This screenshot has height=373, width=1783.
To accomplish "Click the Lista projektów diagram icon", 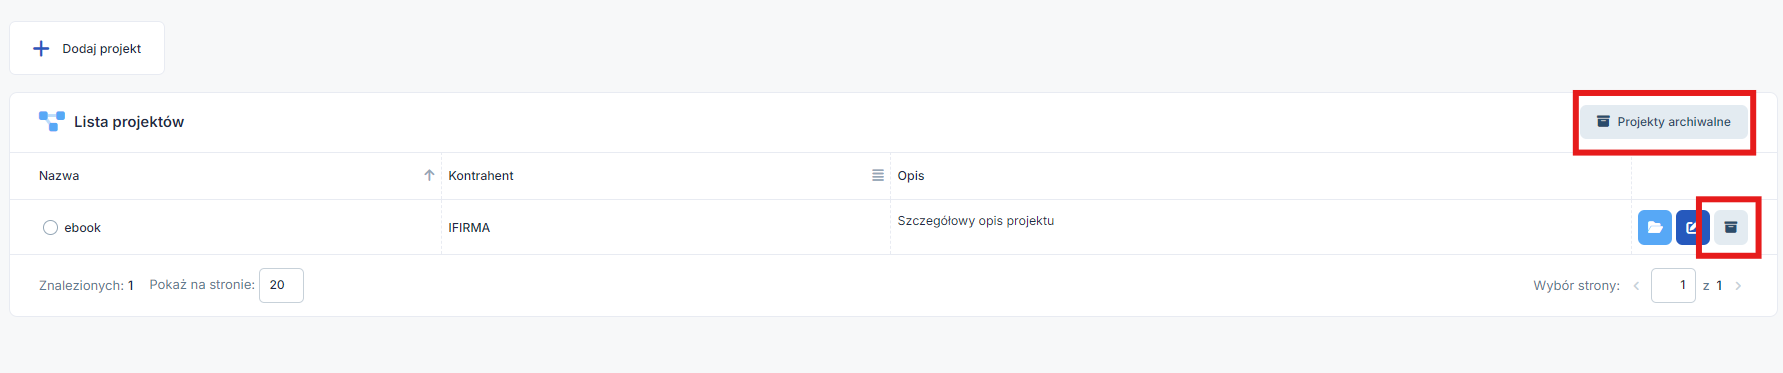I will [x=52, y=121].
